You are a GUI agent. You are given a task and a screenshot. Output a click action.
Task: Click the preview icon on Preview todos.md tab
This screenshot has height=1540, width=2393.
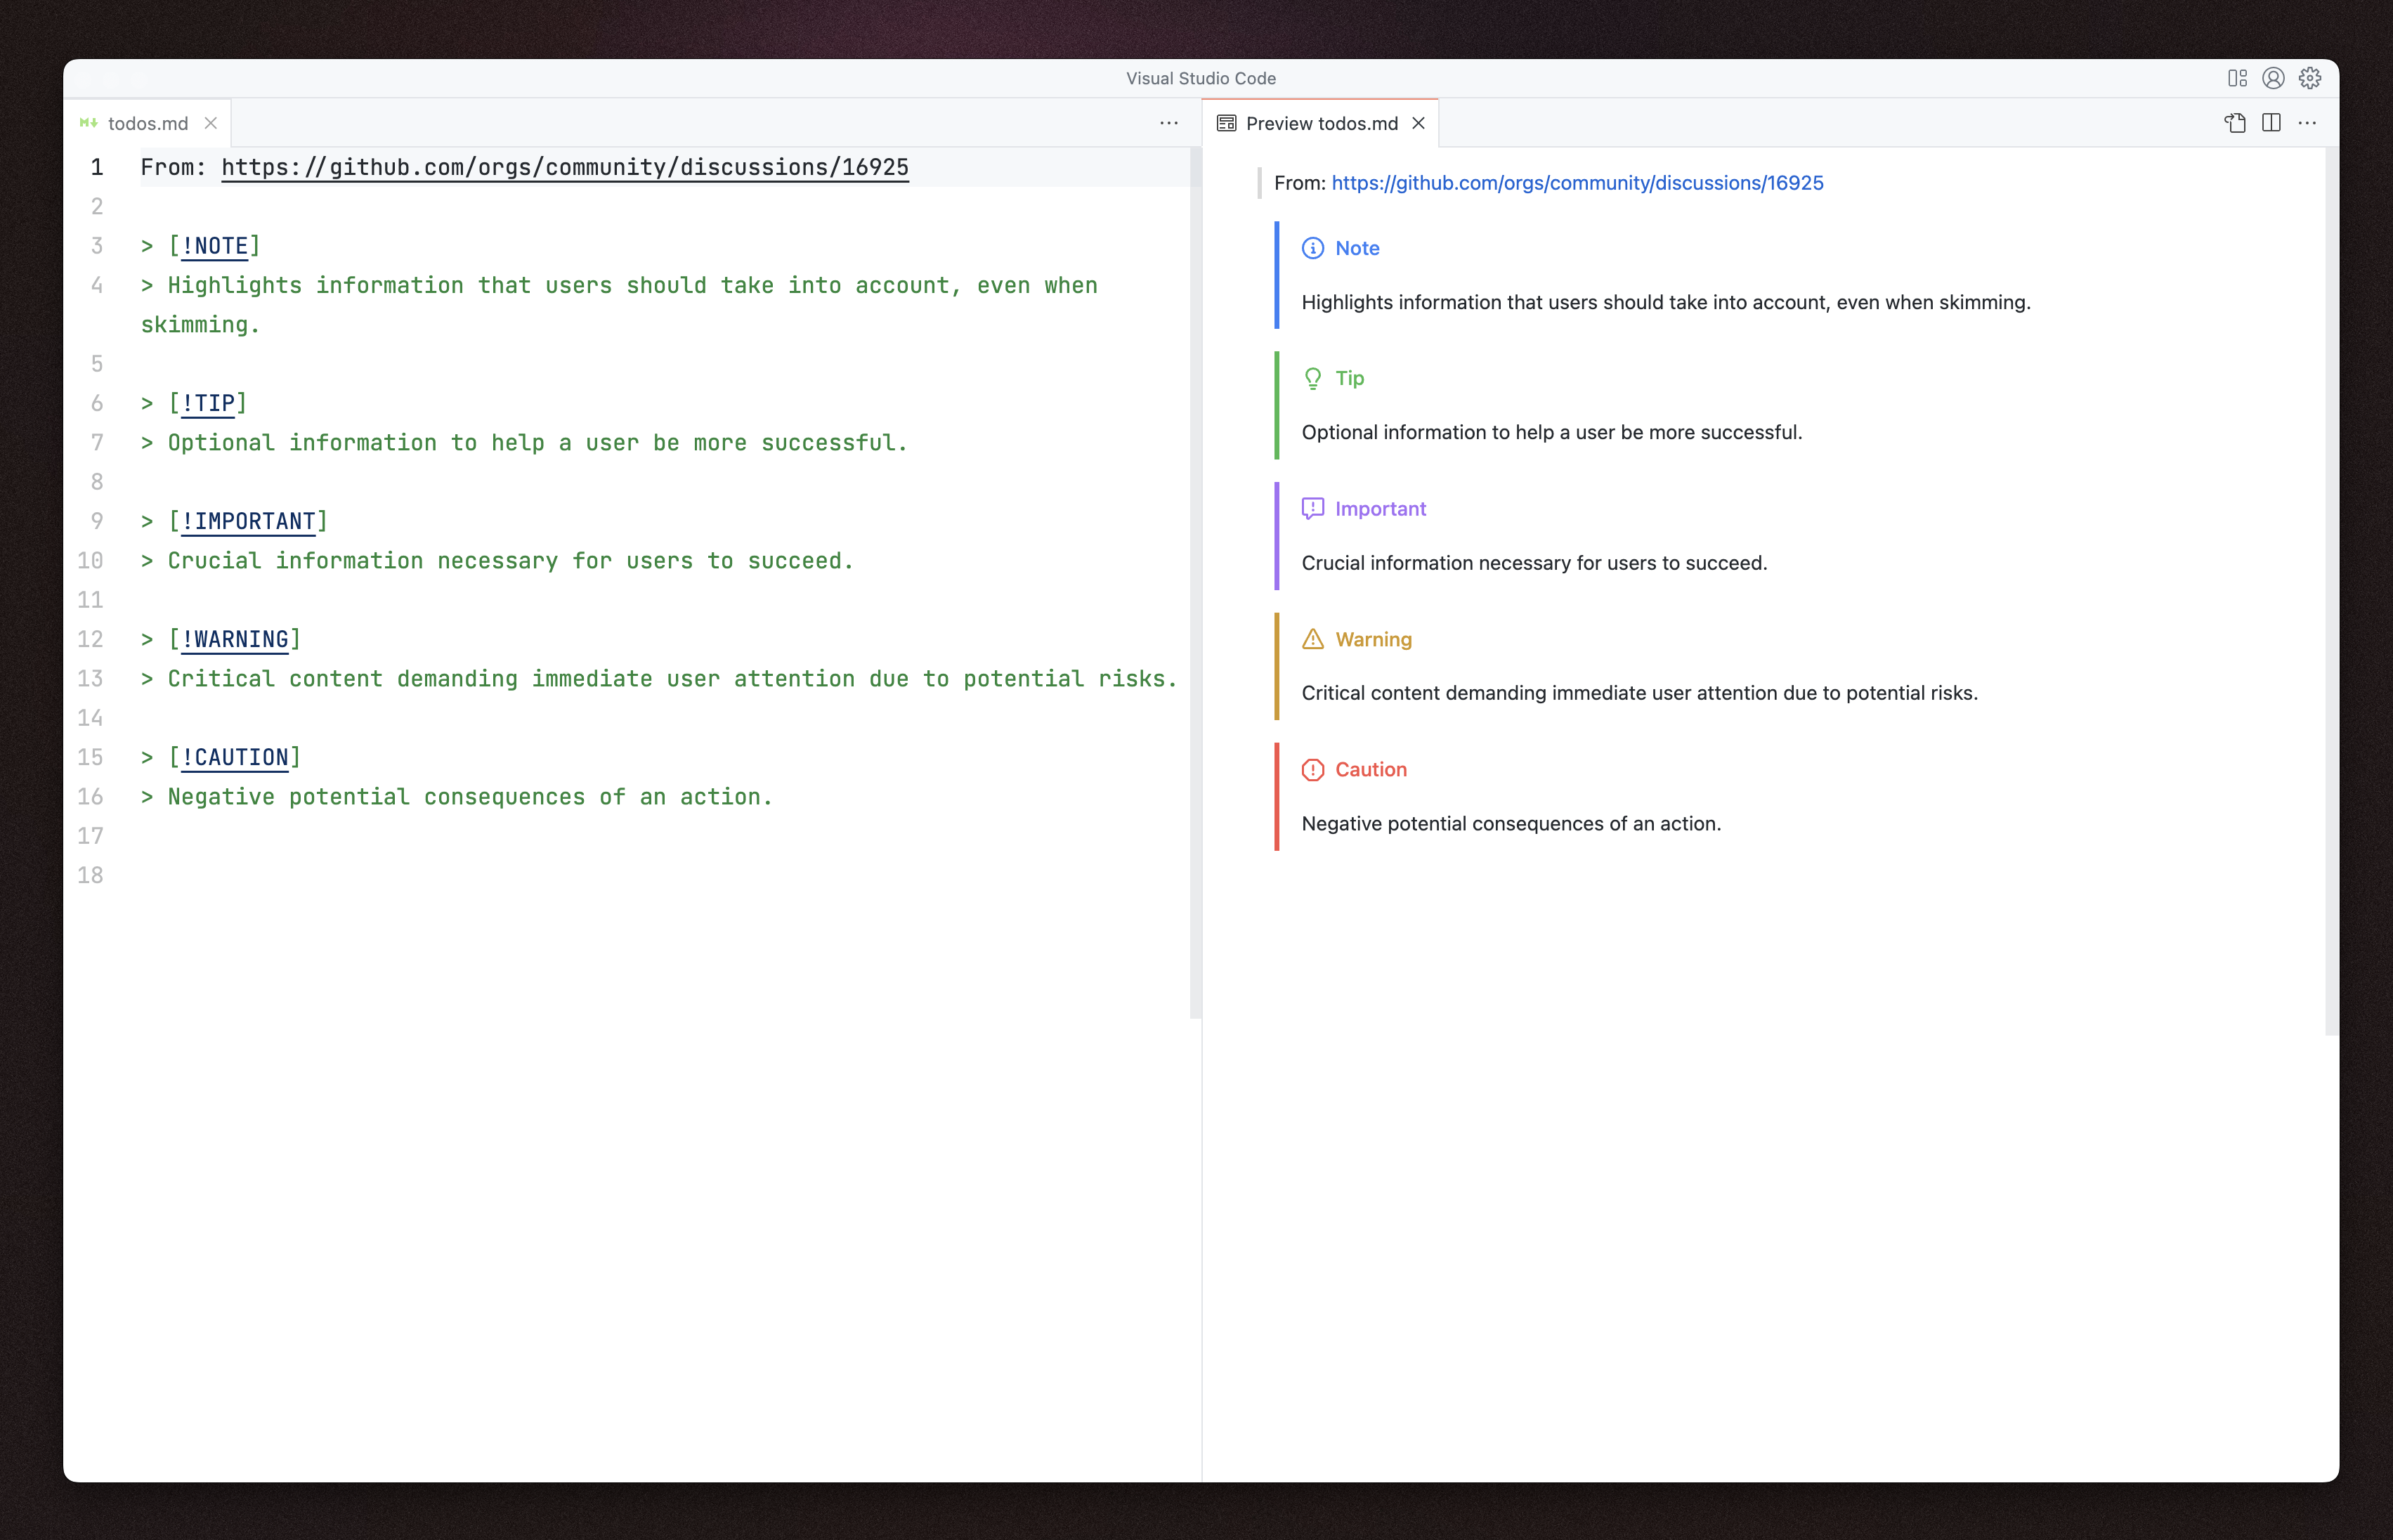pos(1226,123)
